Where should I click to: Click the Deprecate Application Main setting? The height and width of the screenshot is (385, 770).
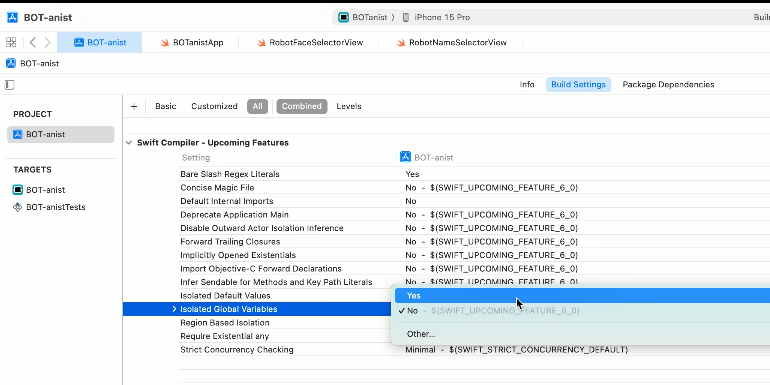coord(234,215)
